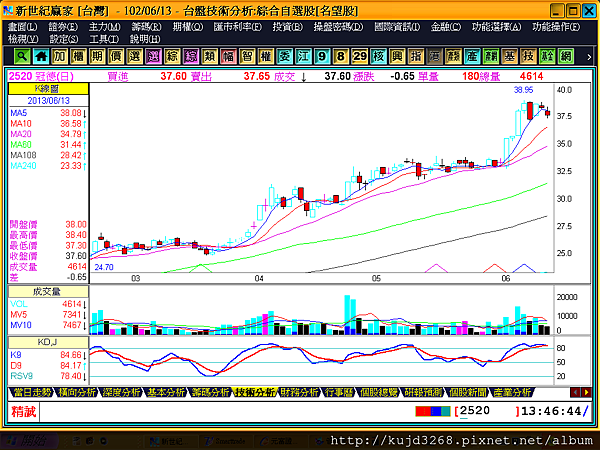The height and width of the screenshot is (450, 600).
Task: Click the cyan 9 toolbar icon
Action: point(322,57)
